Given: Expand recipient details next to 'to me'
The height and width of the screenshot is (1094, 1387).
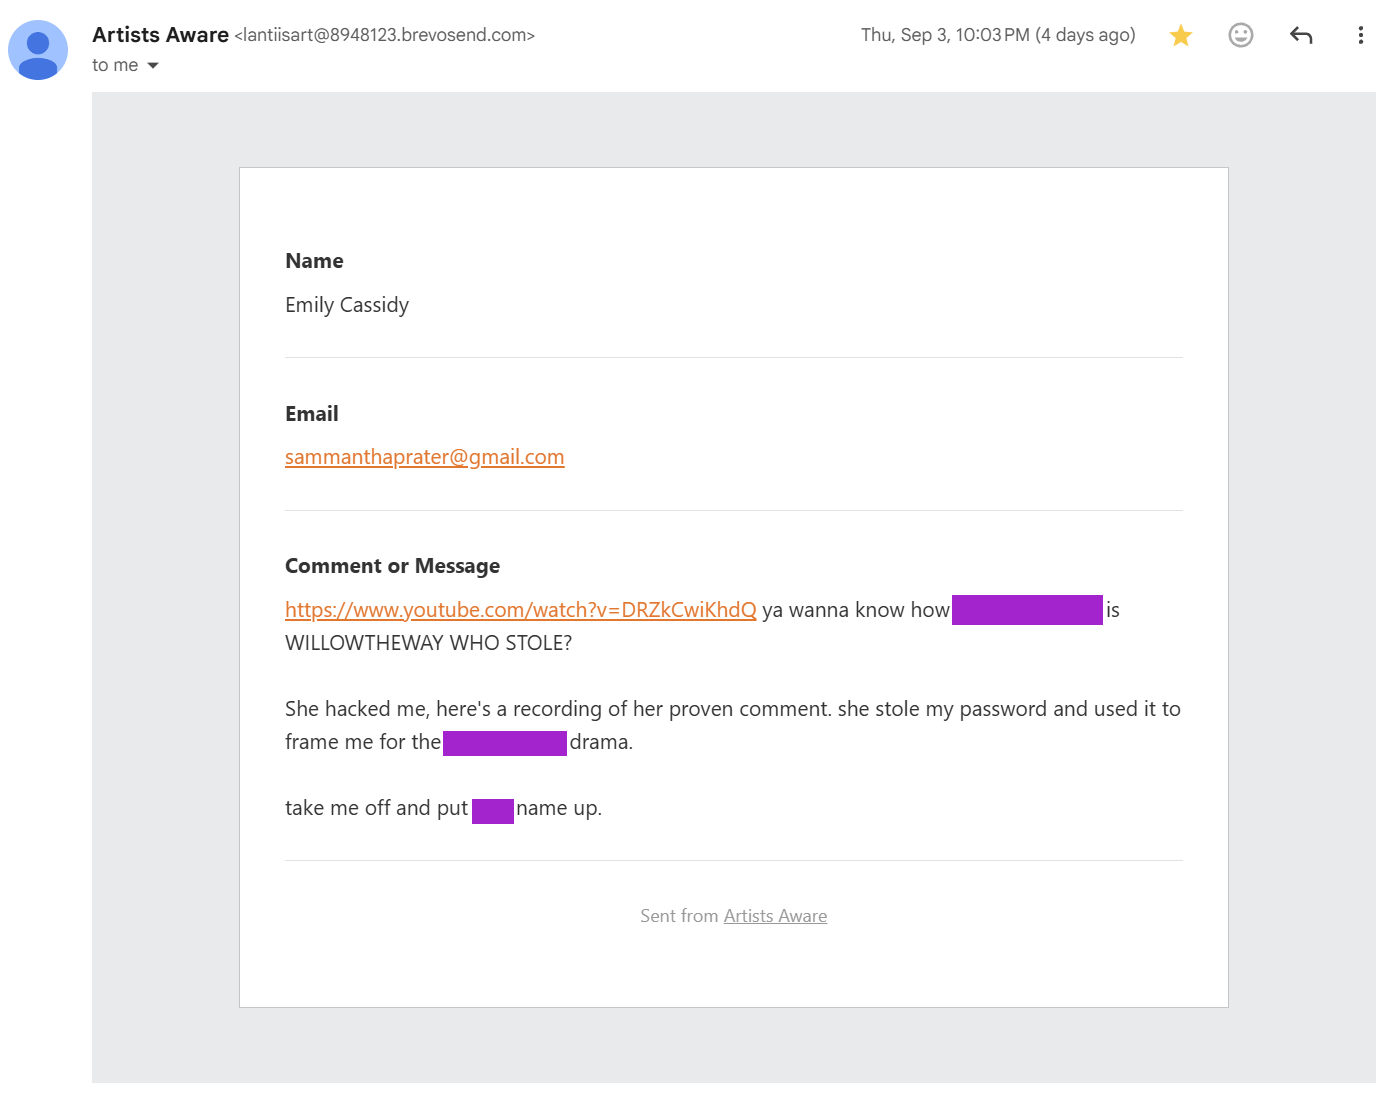Looking at the screenshot, I should 153,66.
